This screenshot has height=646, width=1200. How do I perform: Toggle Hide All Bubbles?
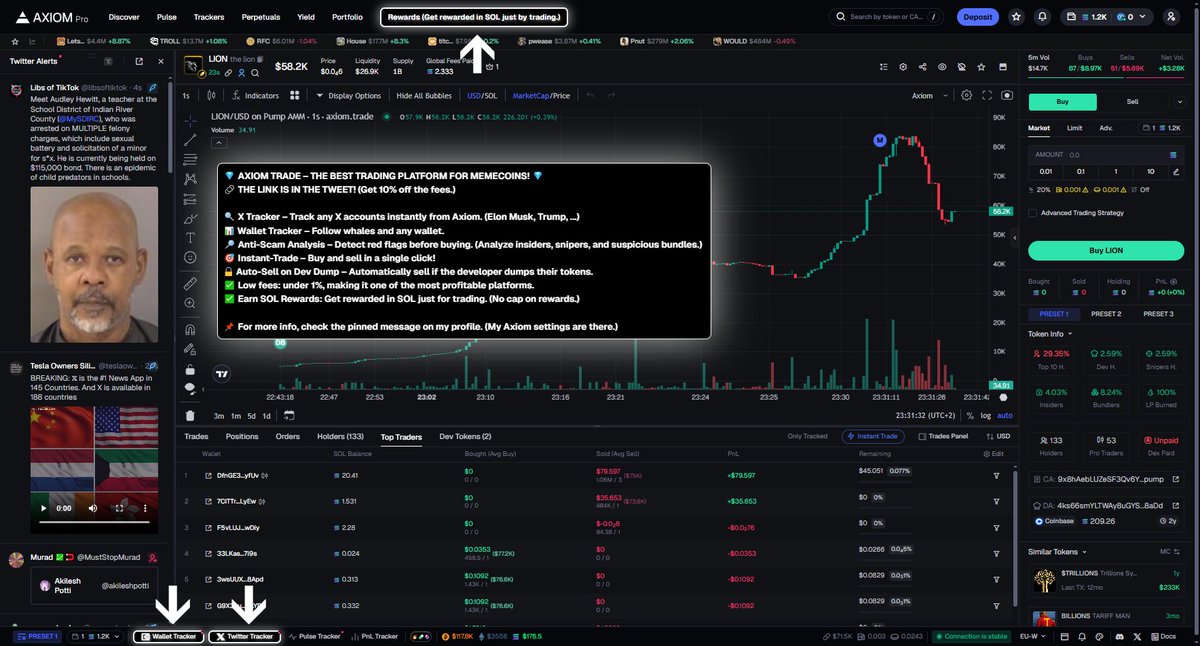[424, 96]
